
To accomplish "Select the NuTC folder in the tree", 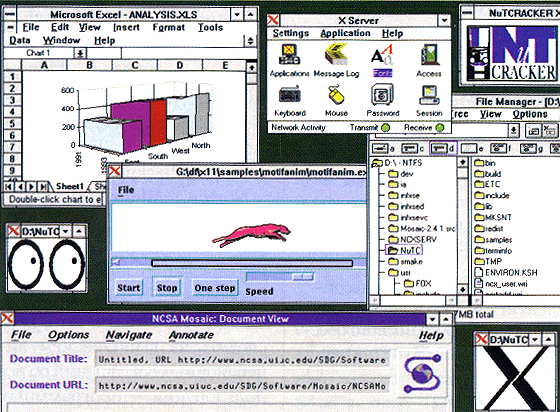I will pyautogui.click(x=405, y=250).
